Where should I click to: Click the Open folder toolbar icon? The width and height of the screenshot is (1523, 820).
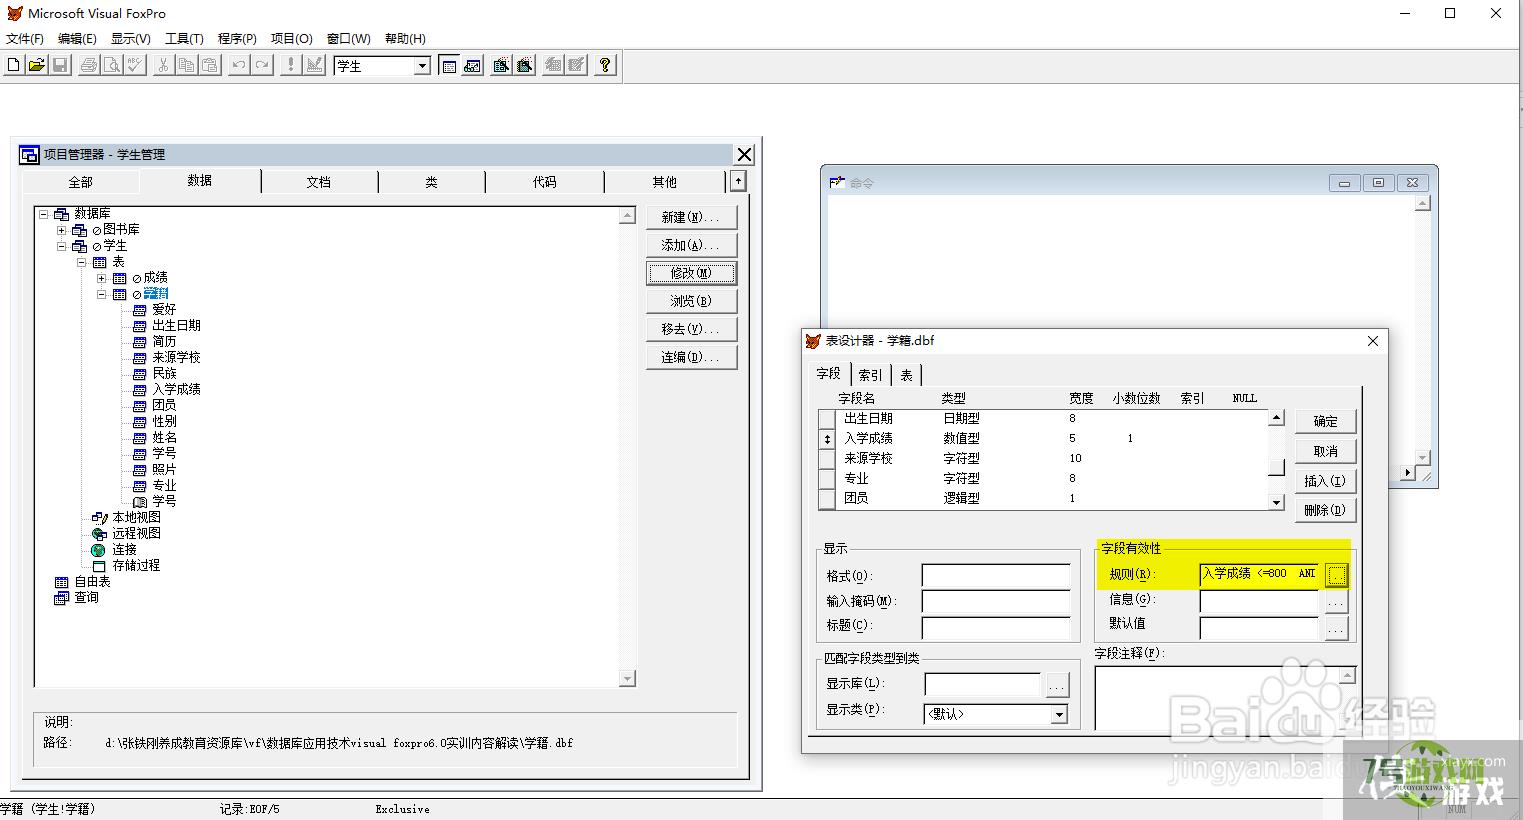click(x=36, y=65)
